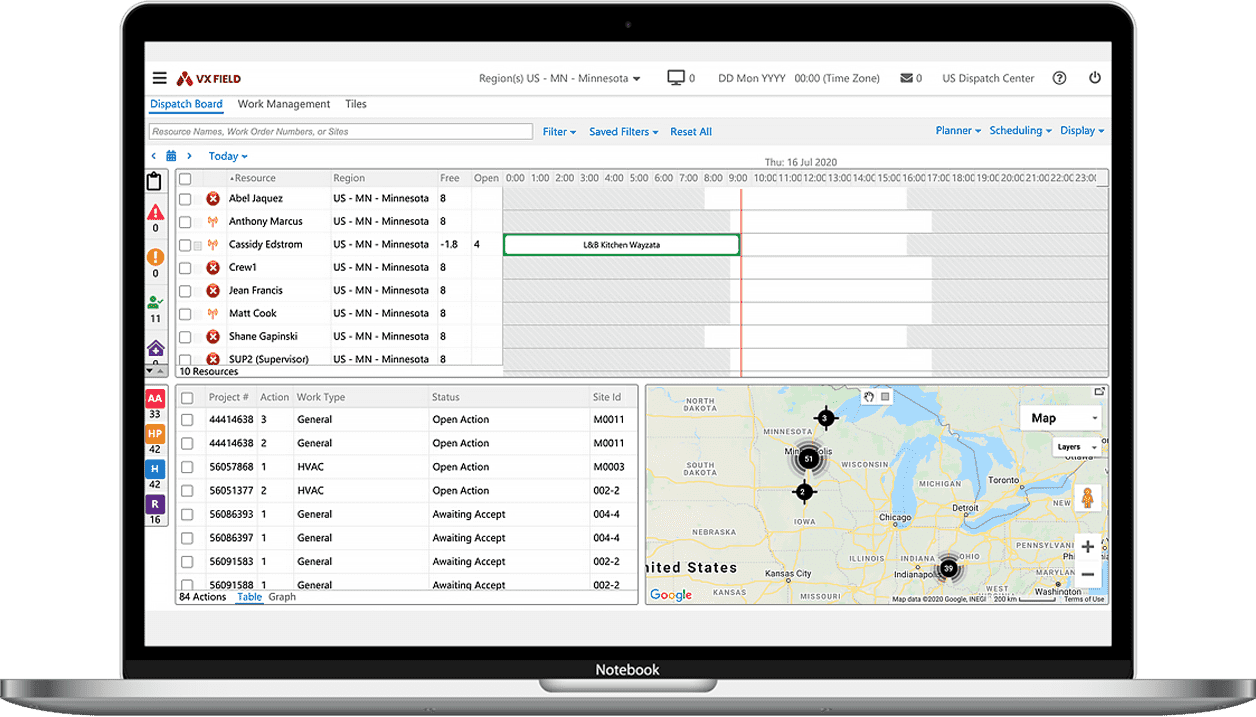
Task: Open the Planner dropdown
Action: [x=958, y=131]
